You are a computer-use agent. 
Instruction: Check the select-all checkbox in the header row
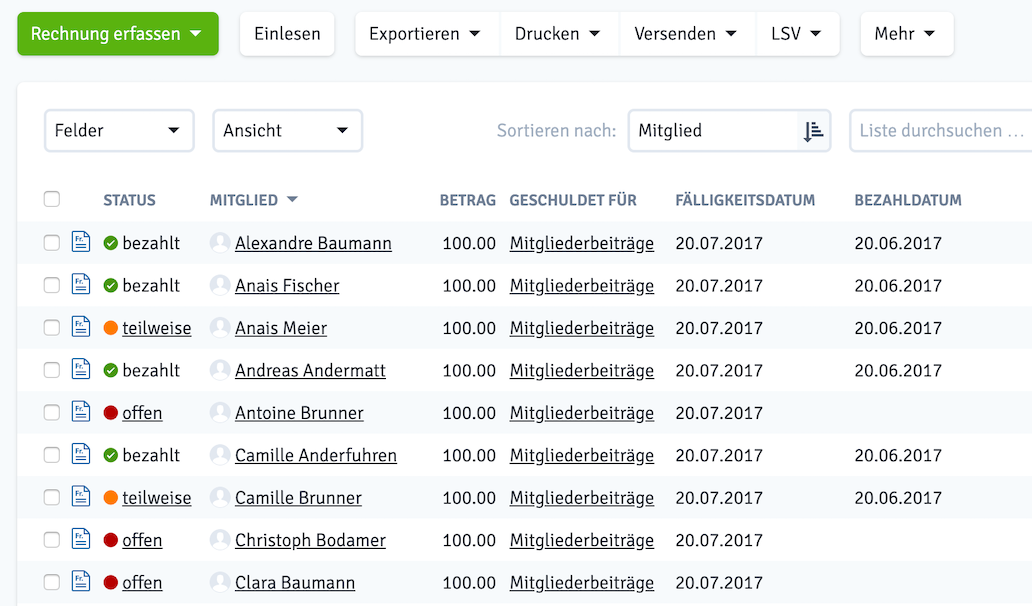click(52, 199)
